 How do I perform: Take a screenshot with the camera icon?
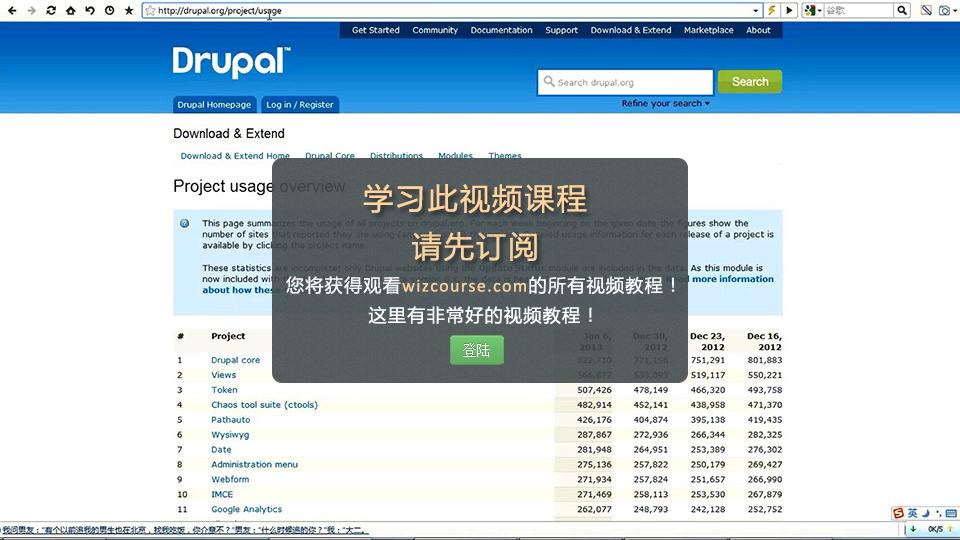(x=944, y=10)
